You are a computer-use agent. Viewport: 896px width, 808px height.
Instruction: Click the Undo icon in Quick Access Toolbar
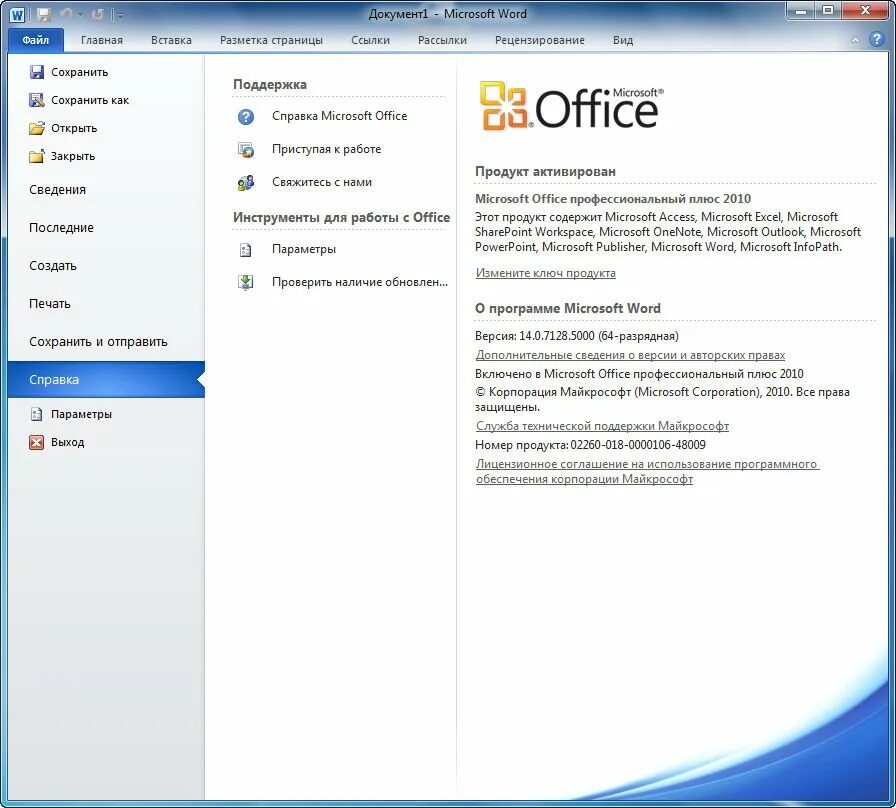click(67, 14)
